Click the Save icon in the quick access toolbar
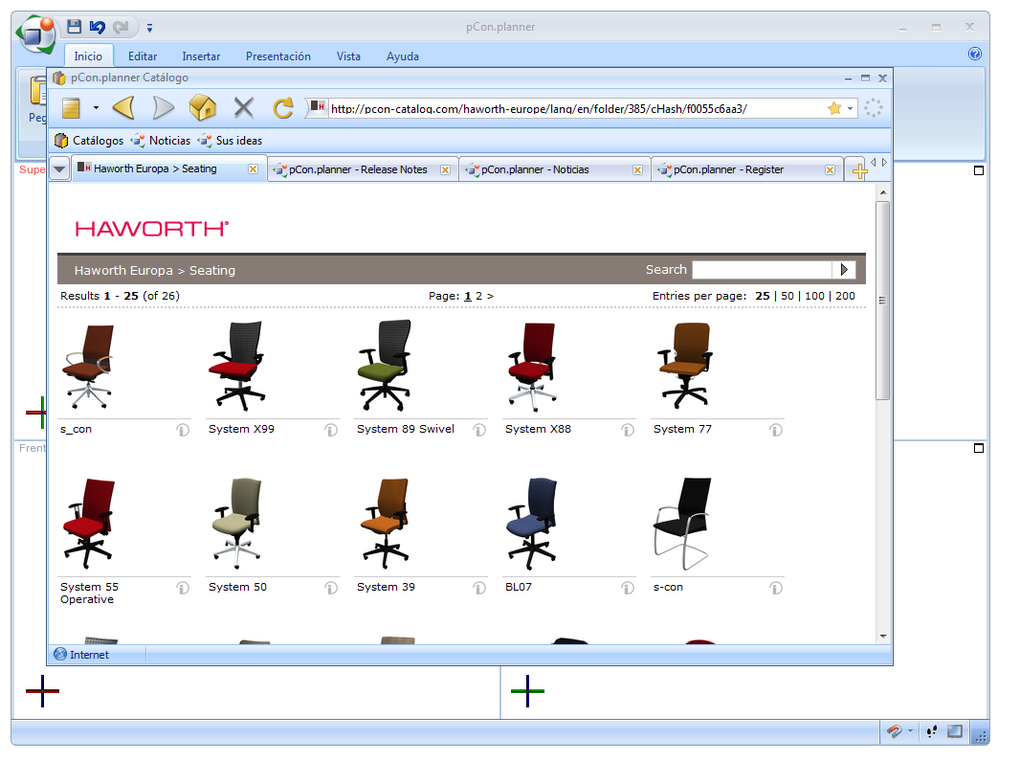Screen dimensions: 1020x762 point(72,27)
